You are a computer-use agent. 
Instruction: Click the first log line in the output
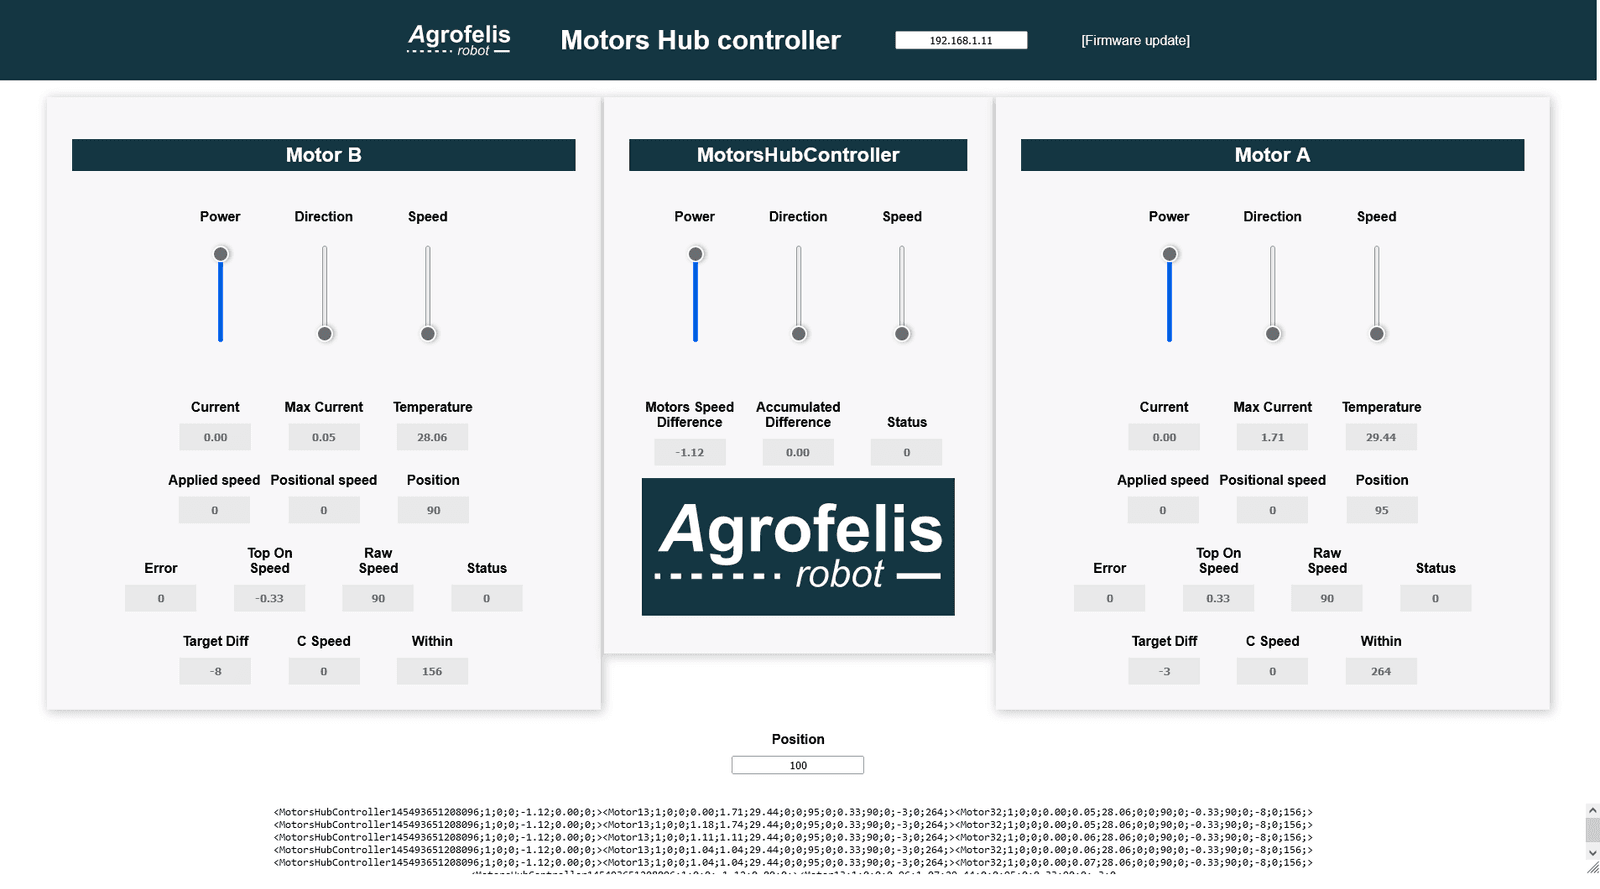point(793,812)
